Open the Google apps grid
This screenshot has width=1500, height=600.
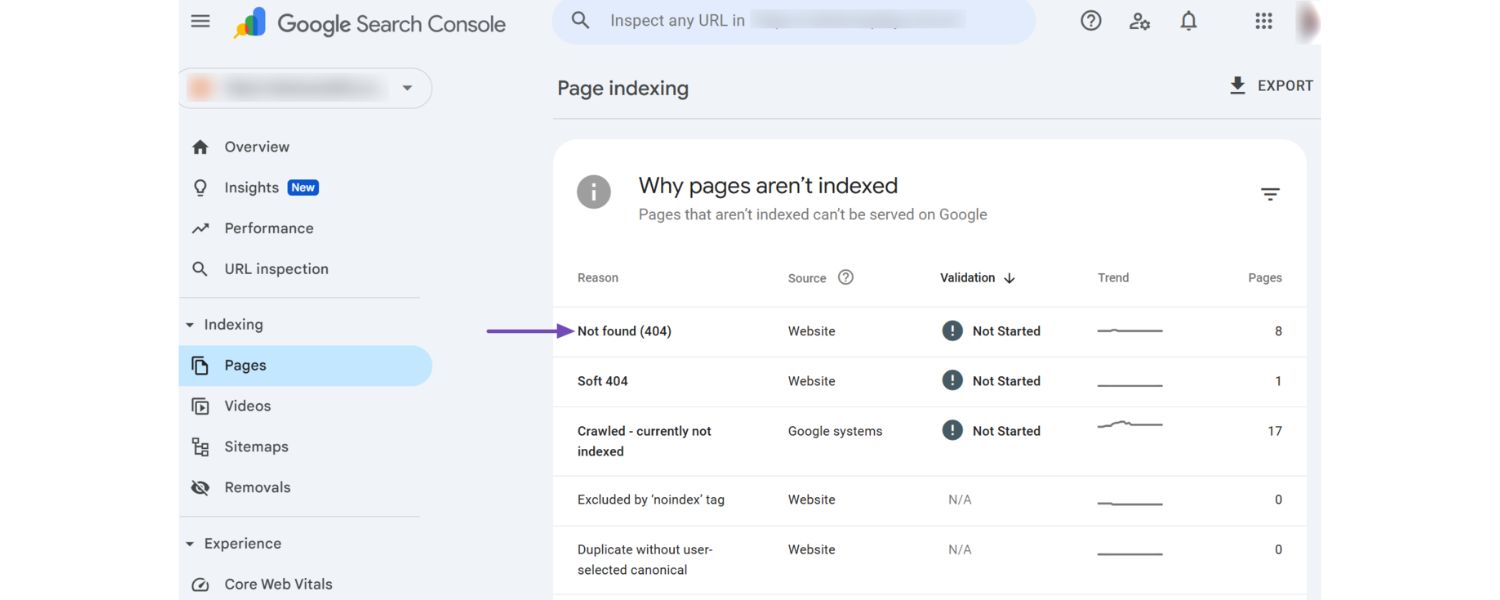click(x=1263, y=20)
